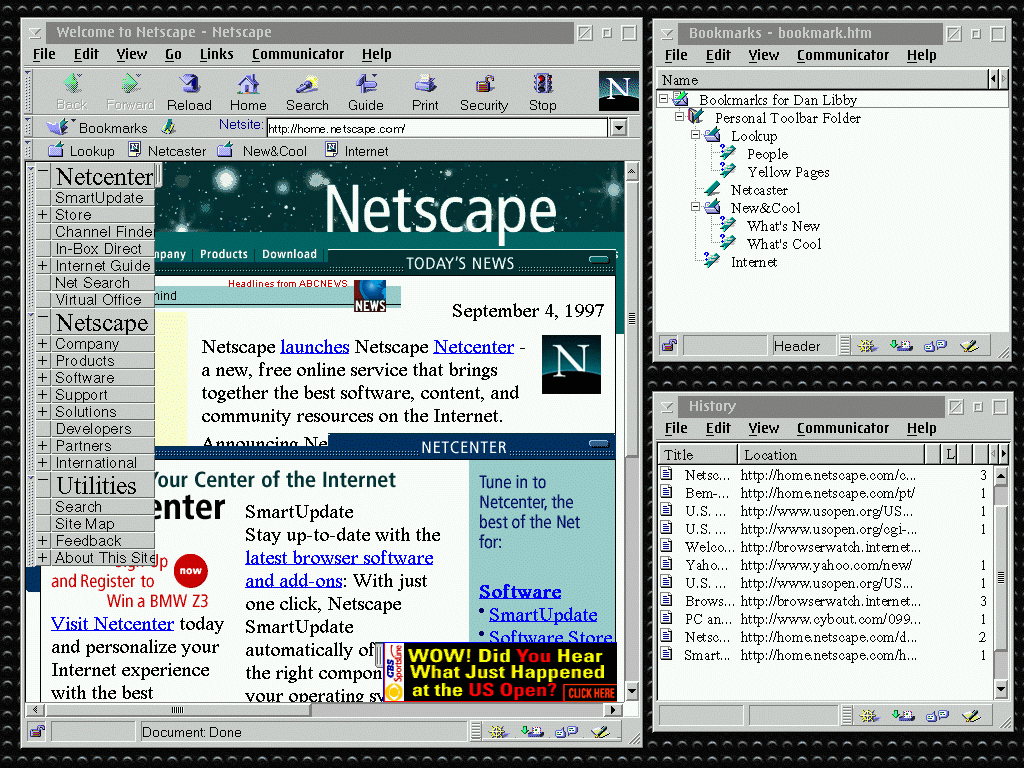Click the Netscape N logo throbber

pos(618,91)
